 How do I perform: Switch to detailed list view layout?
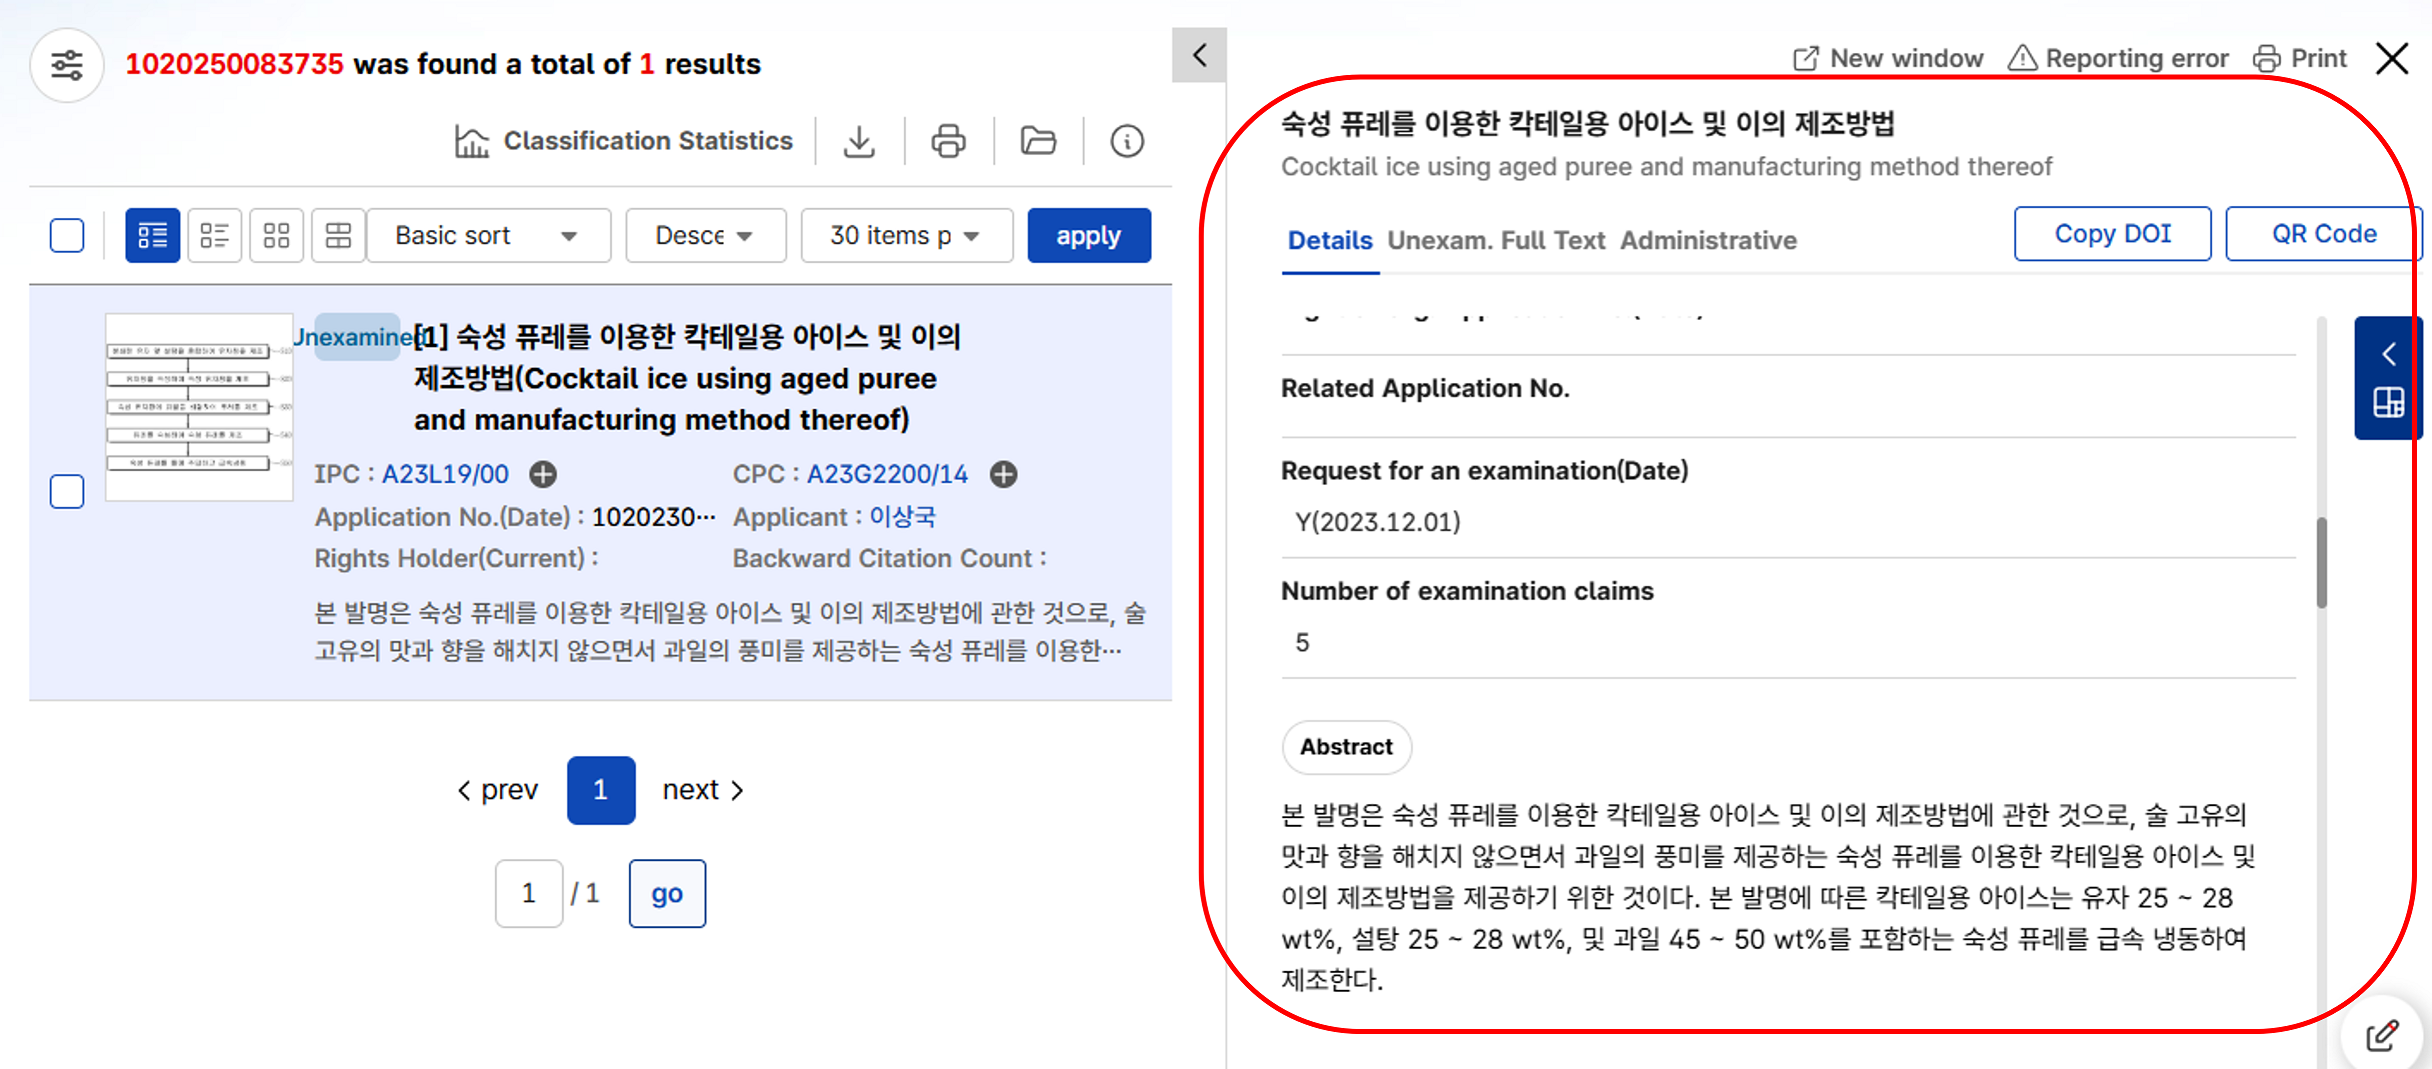click(x=152, y=236)
